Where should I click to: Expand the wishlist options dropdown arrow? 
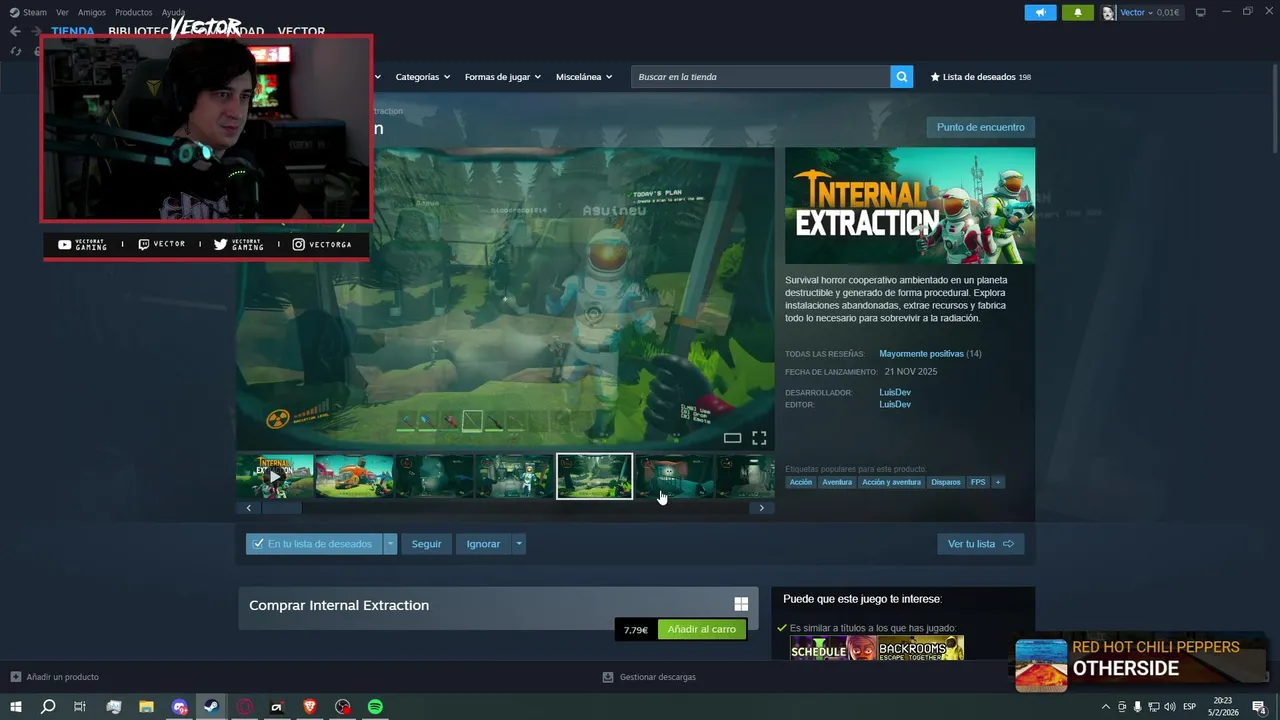tap(390, 544)
